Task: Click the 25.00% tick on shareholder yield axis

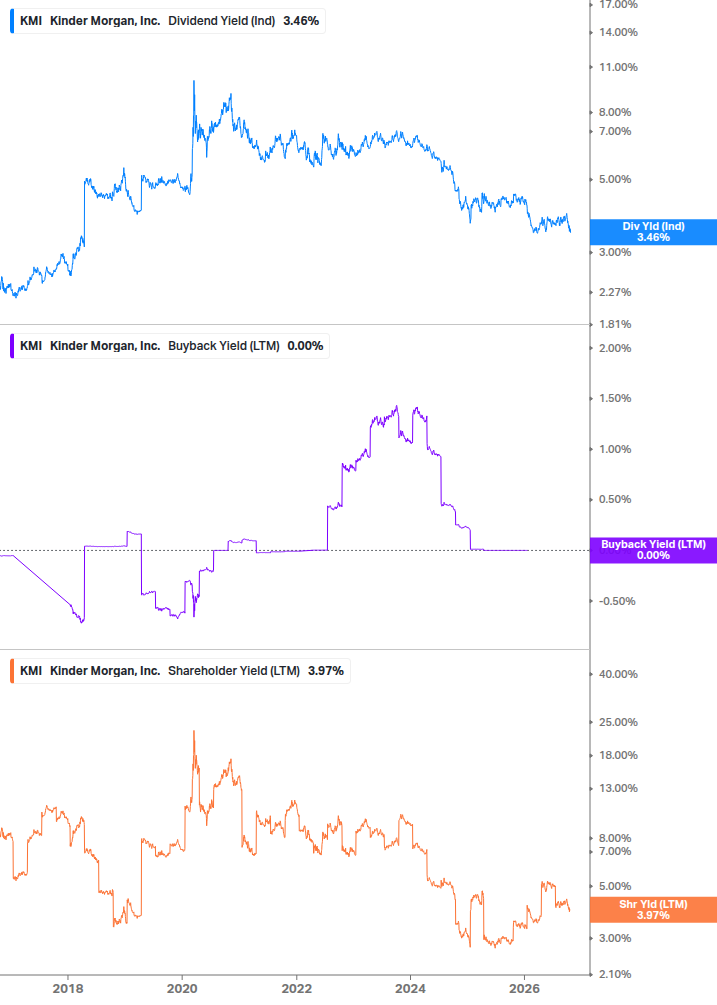Action: click(x=618, y=722)
